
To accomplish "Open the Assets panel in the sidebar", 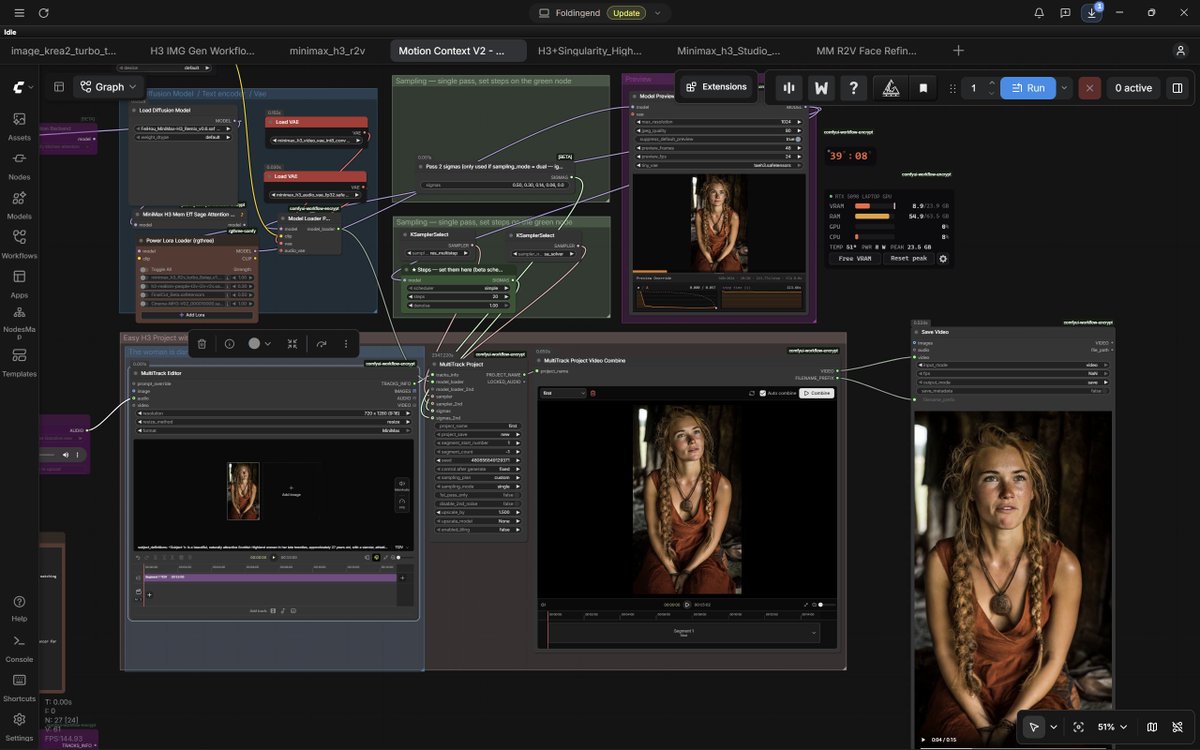I will 19,125.
